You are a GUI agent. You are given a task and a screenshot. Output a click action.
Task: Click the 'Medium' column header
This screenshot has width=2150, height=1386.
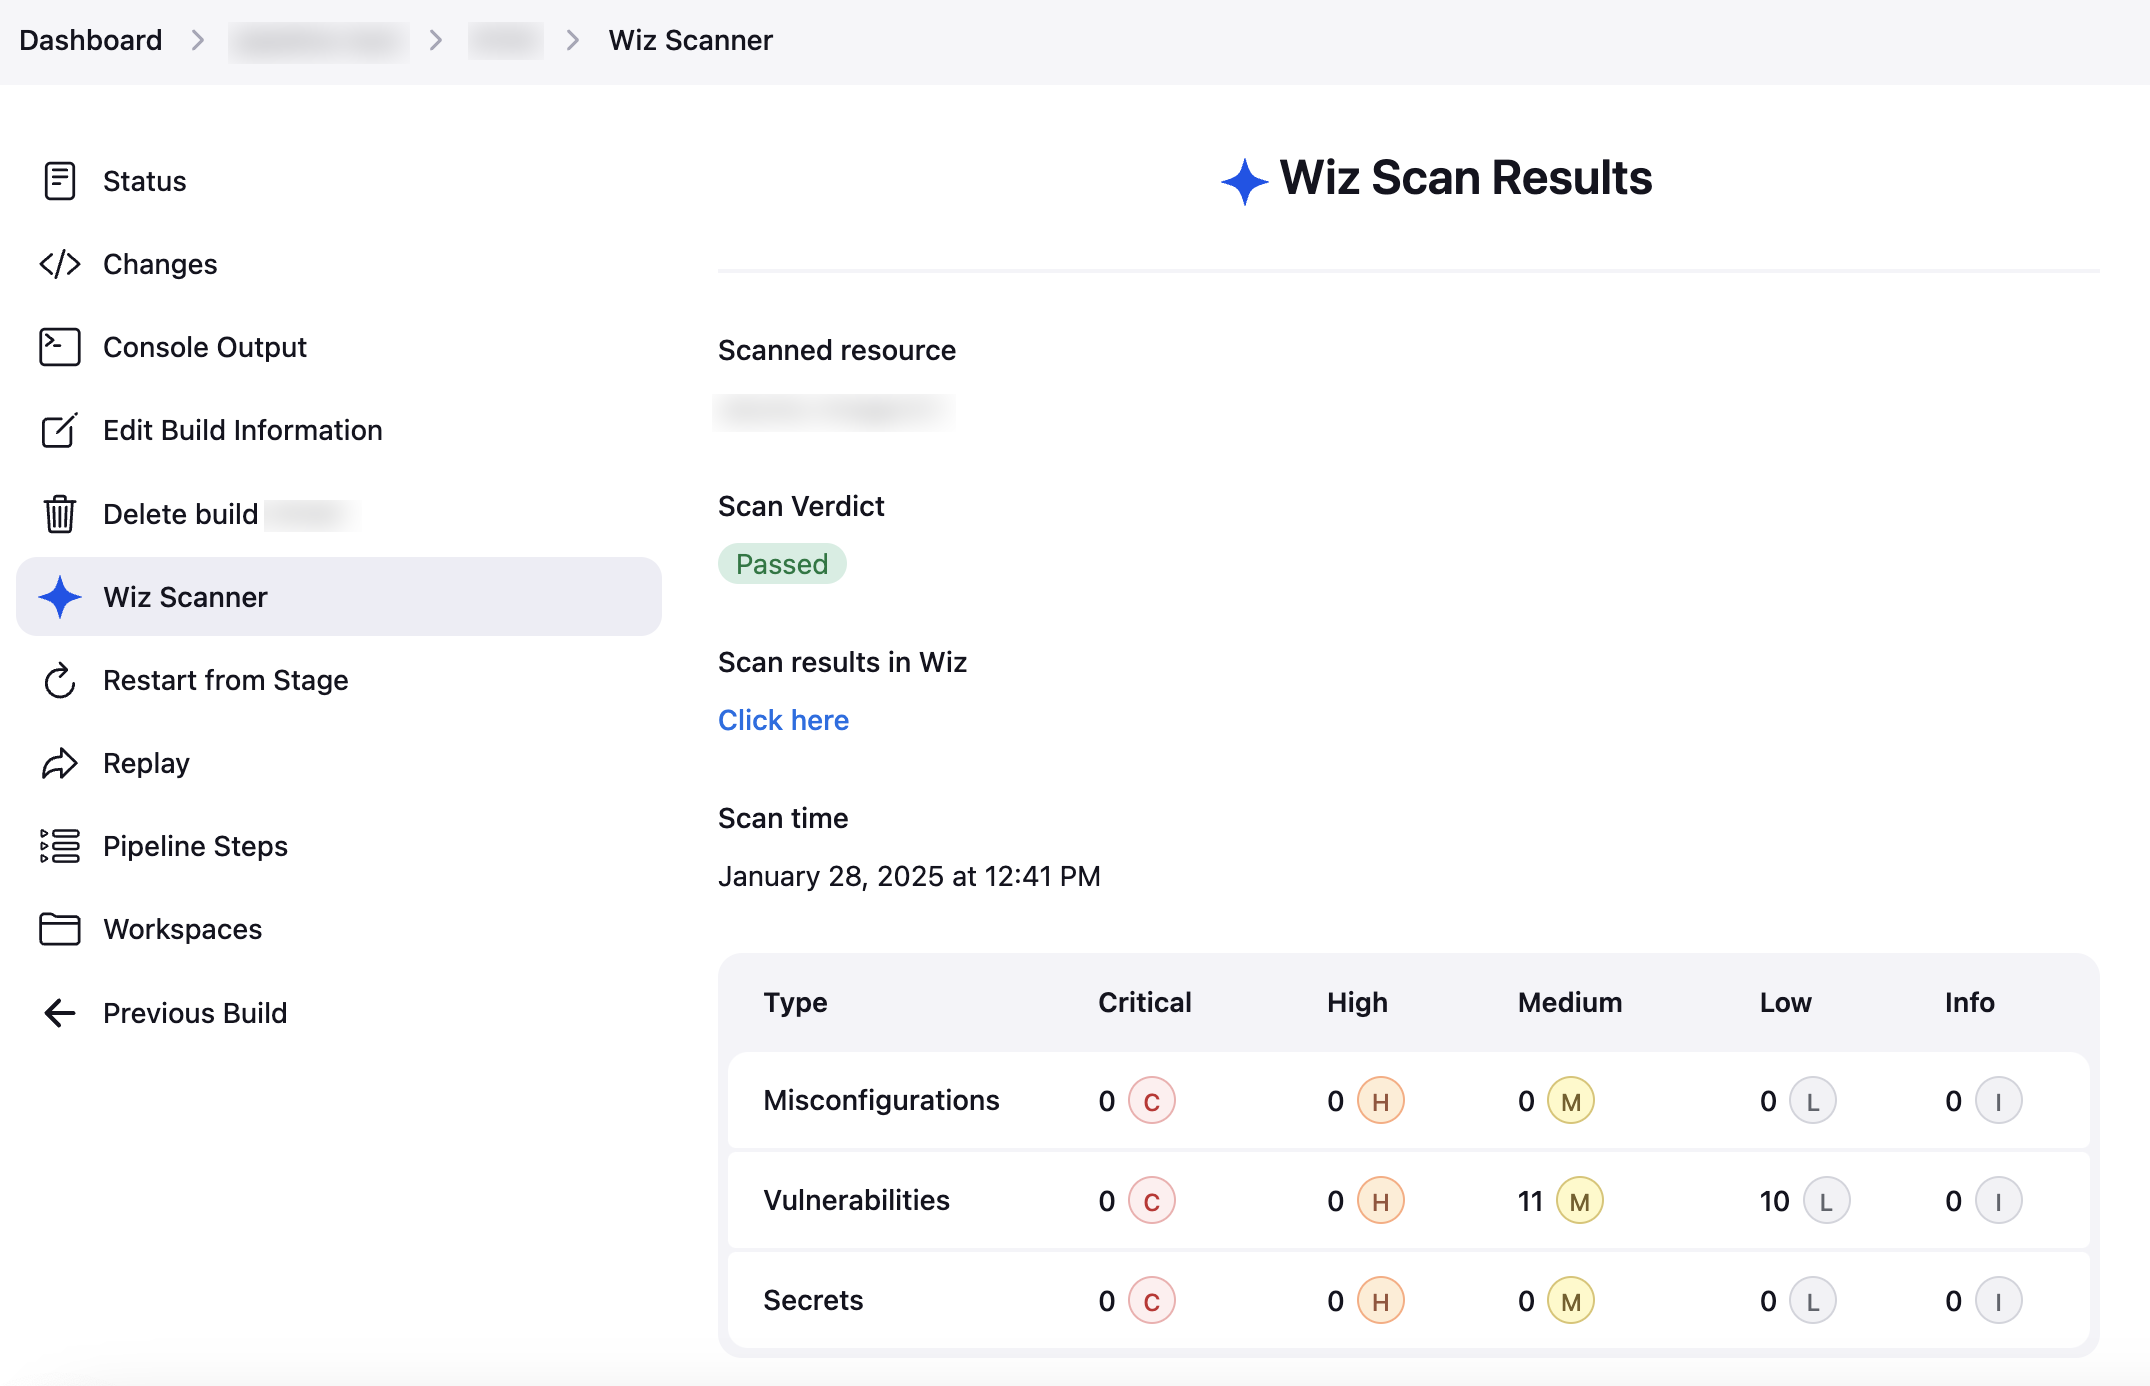point(1569,1002)
